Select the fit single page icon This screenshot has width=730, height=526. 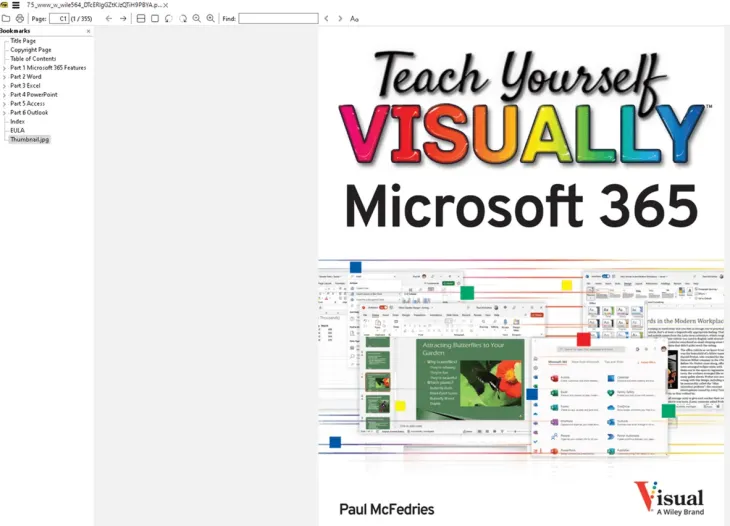coord(154,18)
